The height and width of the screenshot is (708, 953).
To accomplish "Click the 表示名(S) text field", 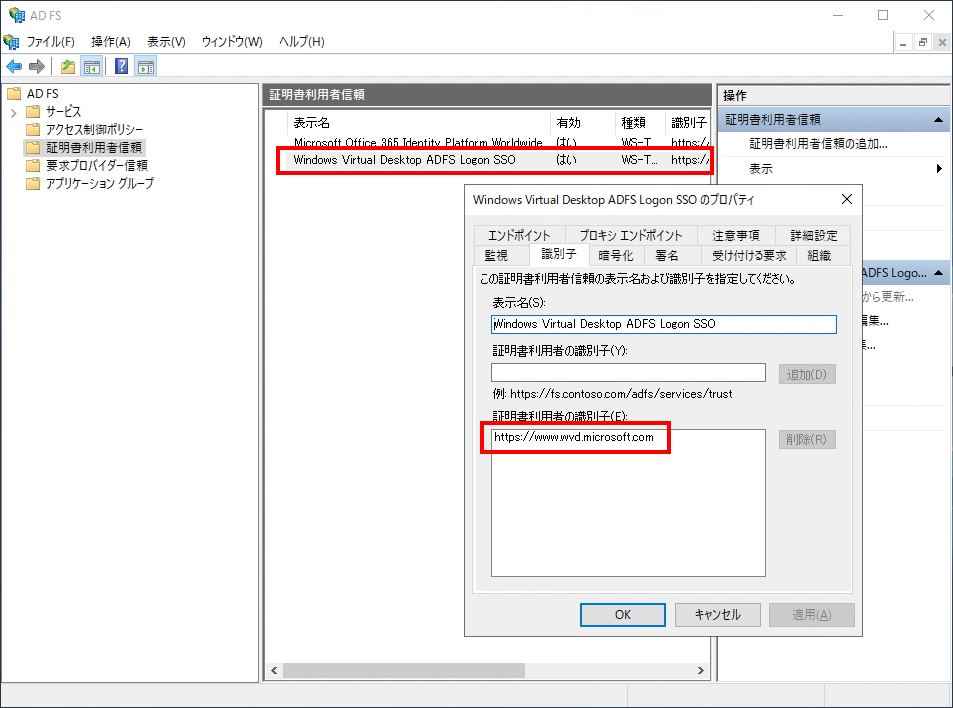I will click(664, 324).
